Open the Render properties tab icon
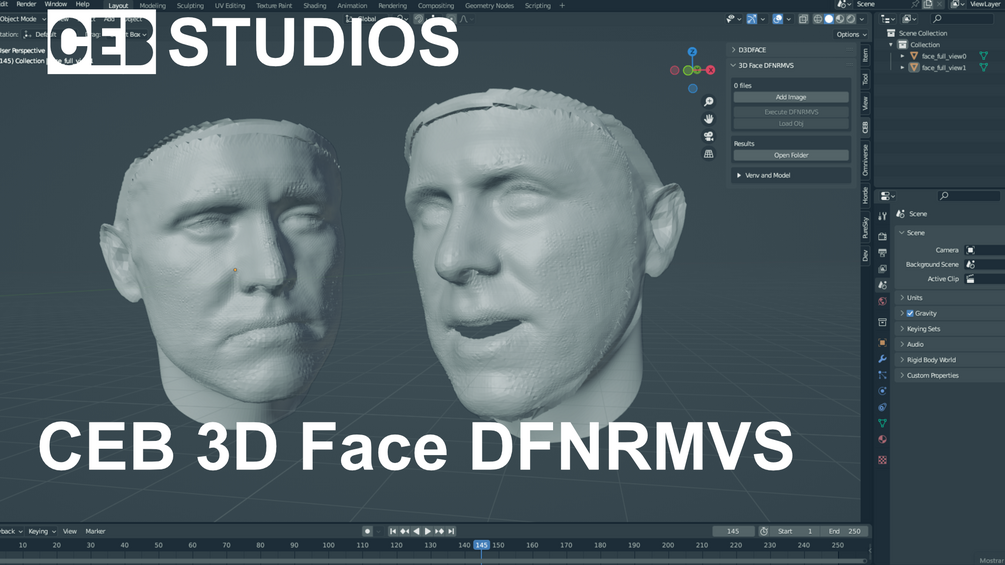Screen dimensions: 1005x565 (x=883, y=236)
